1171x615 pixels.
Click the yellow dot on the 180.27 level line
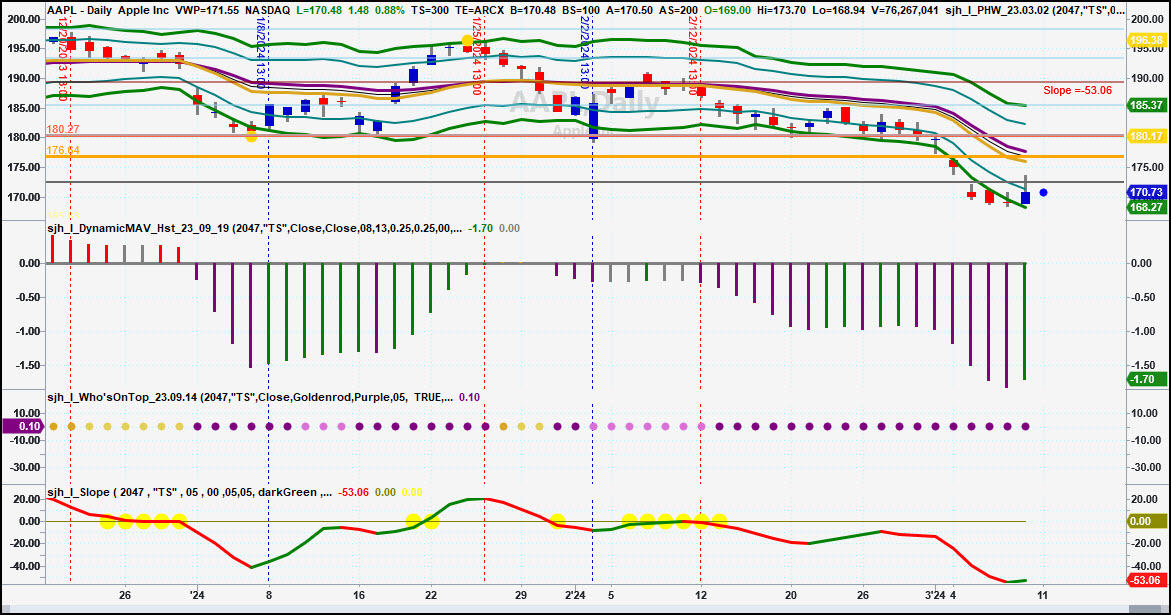pyautogui.click(x=252, y=137)
